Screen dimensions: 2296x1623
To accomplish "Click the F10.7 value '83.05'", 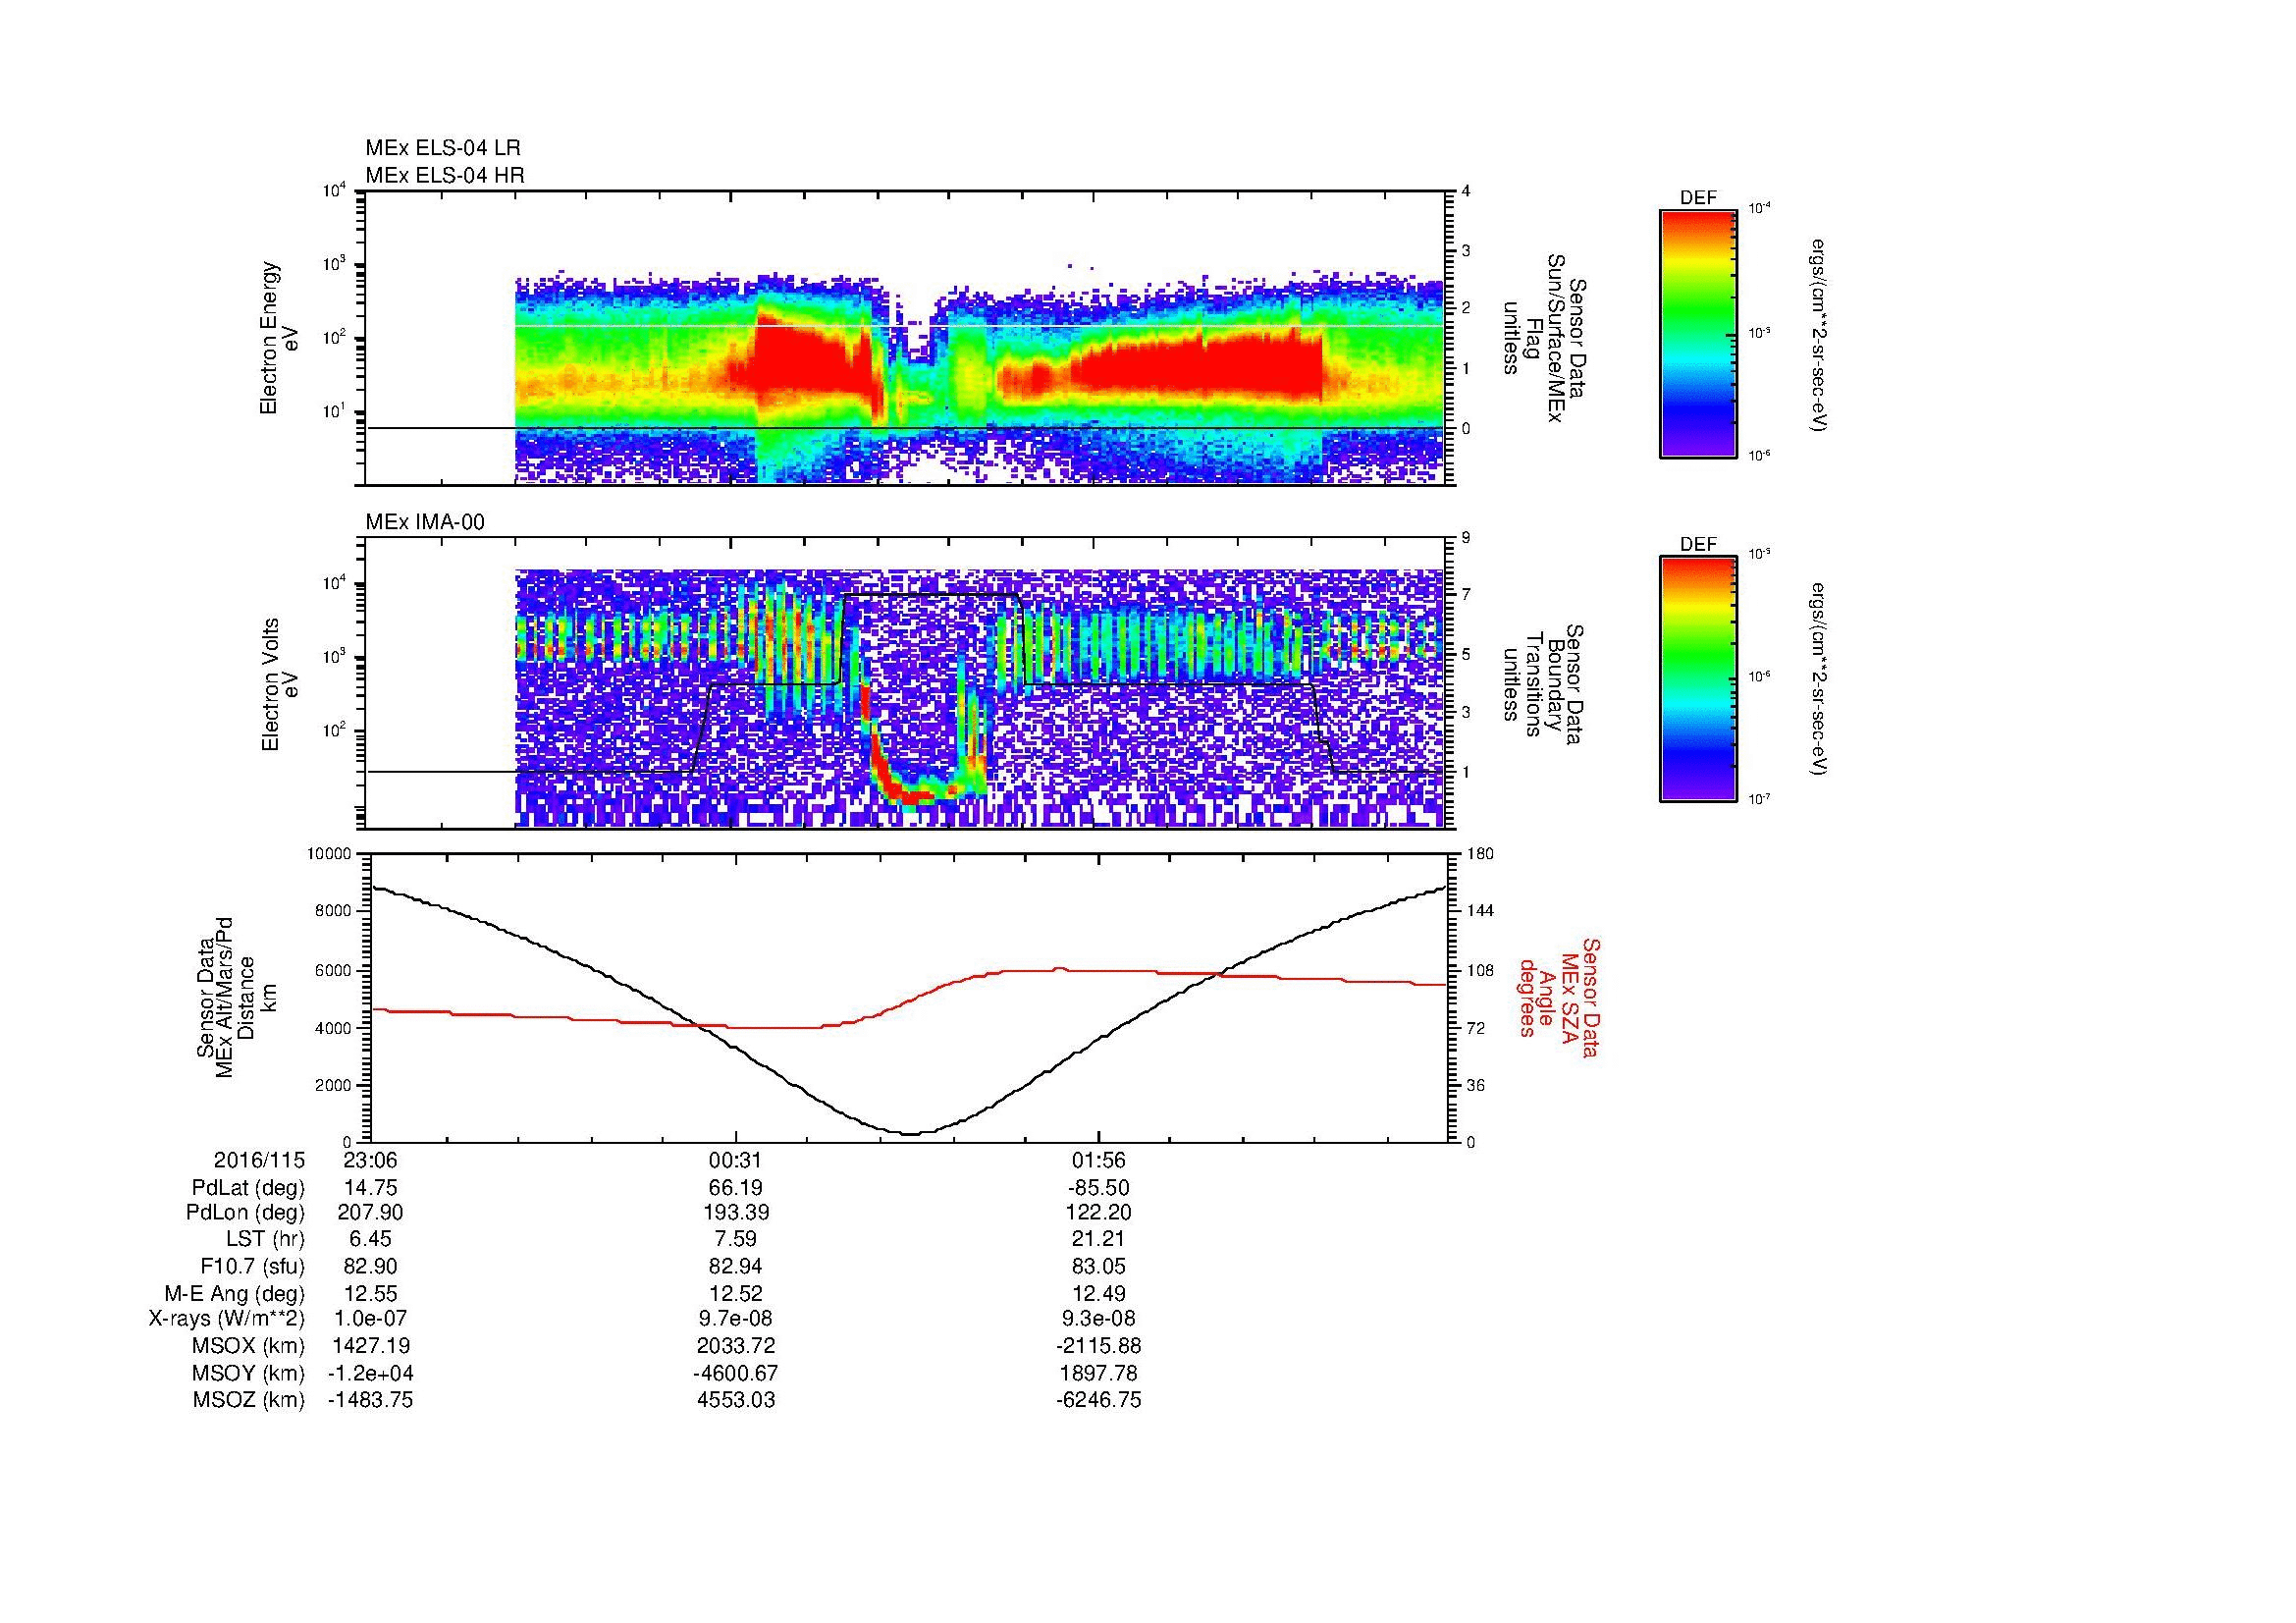I will (1098, 1267).
